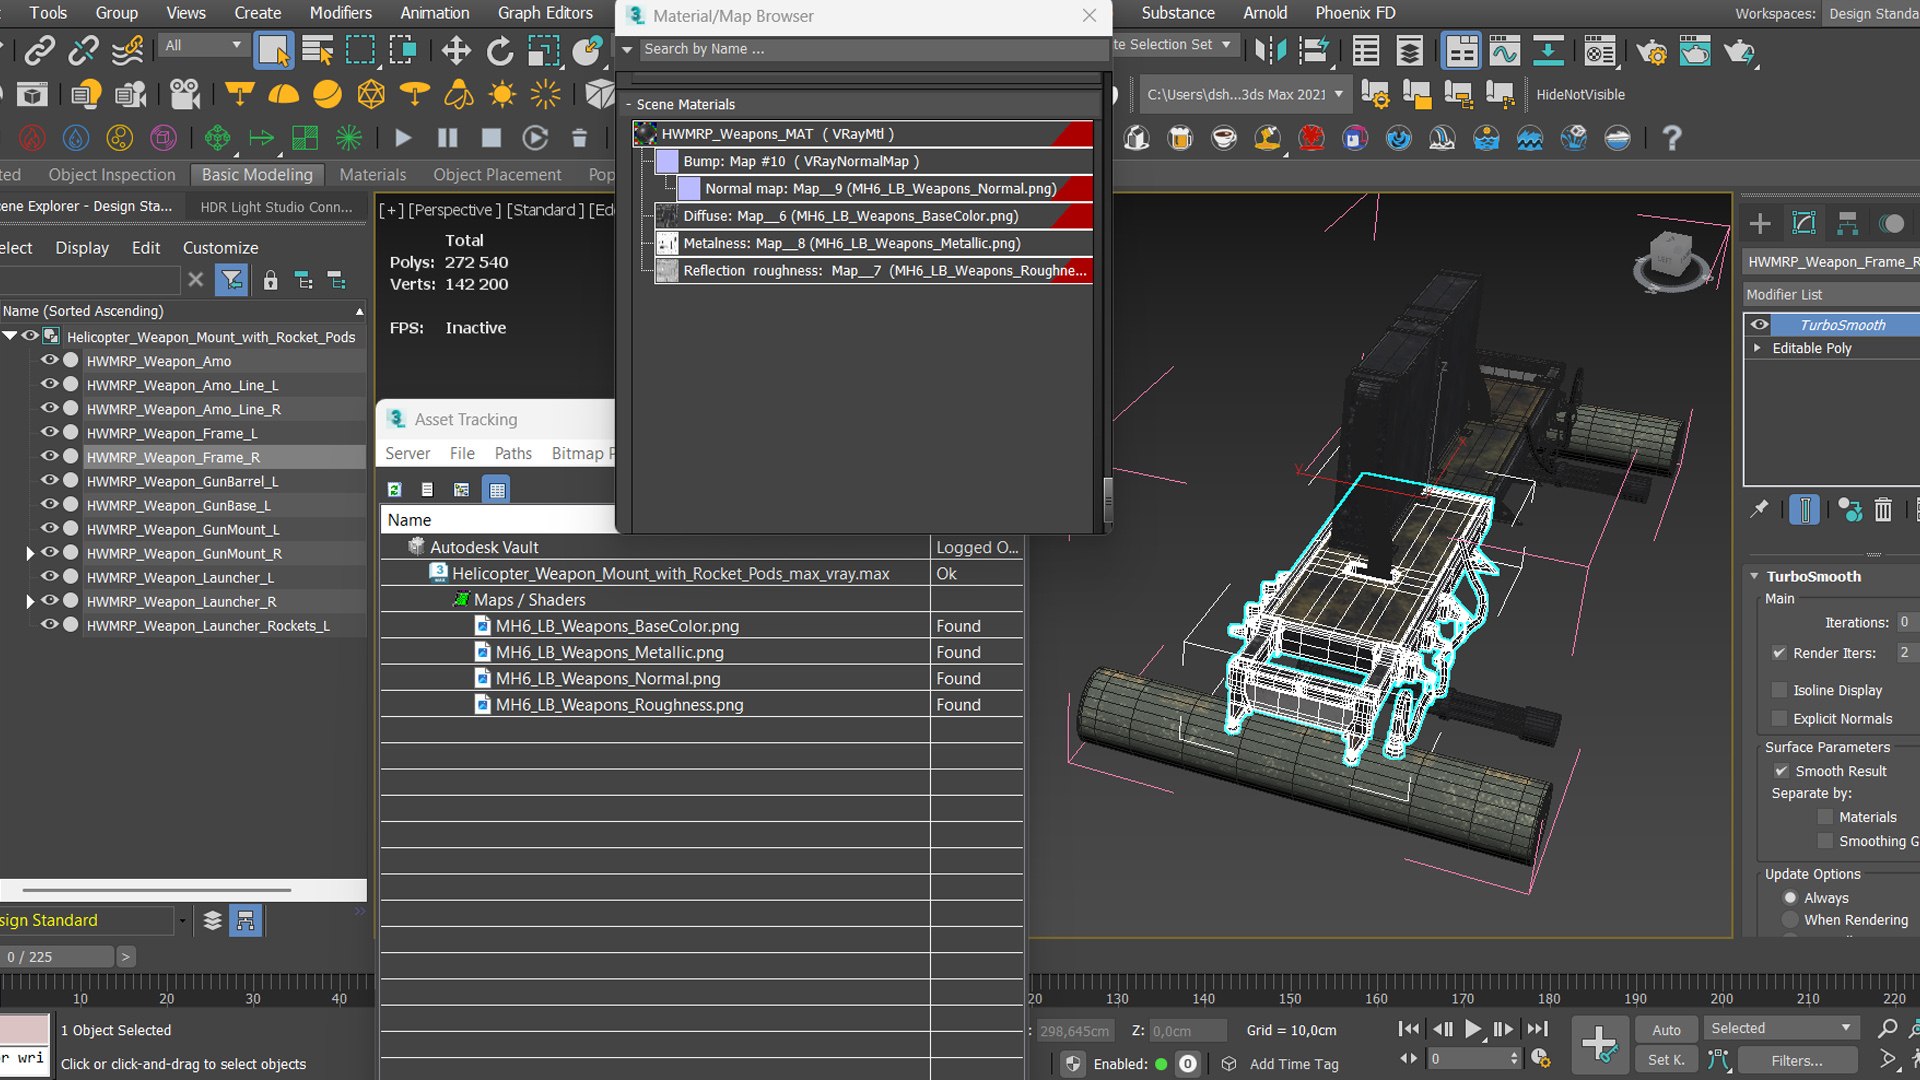This screenshot has height=1080, width=1920.
Task: Open the Paths menu in Asset Tracking
Action: (513, 453)
